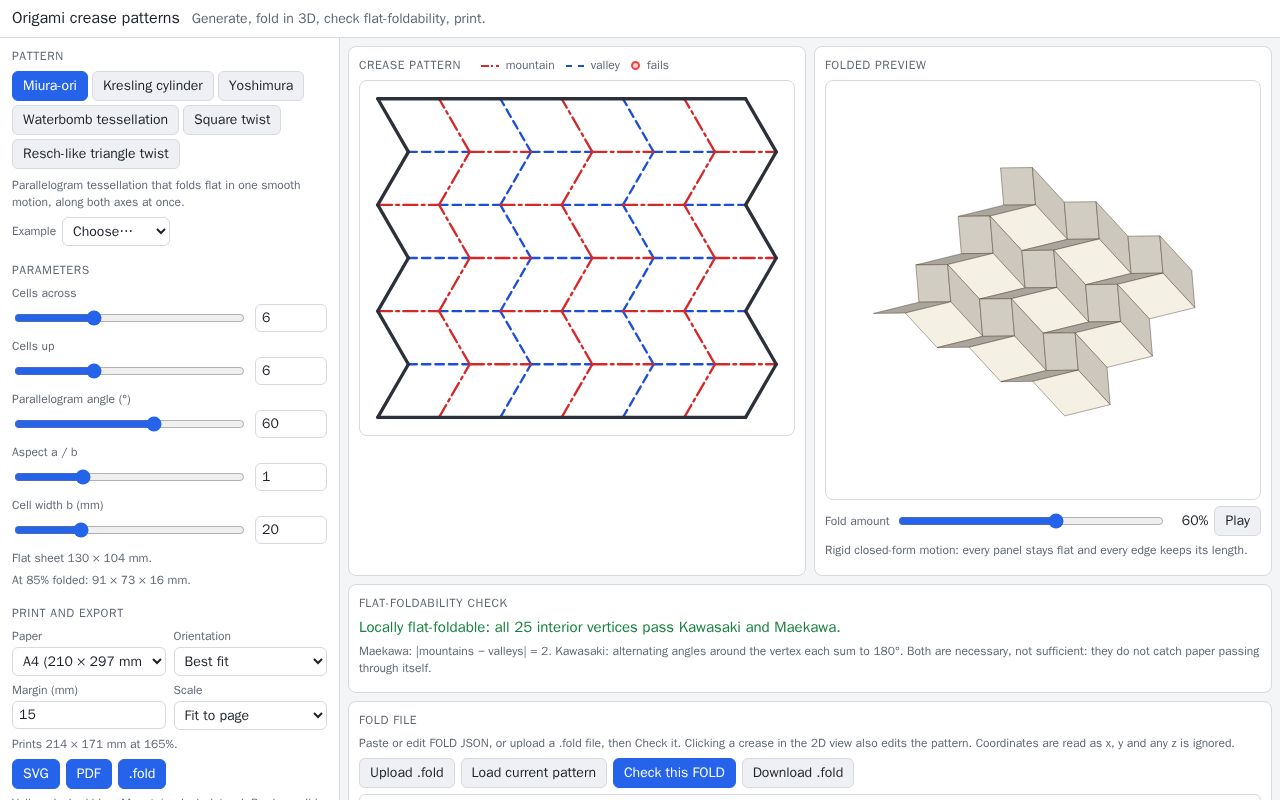
Task: Export the pattern as SVG
Action: 35,774
